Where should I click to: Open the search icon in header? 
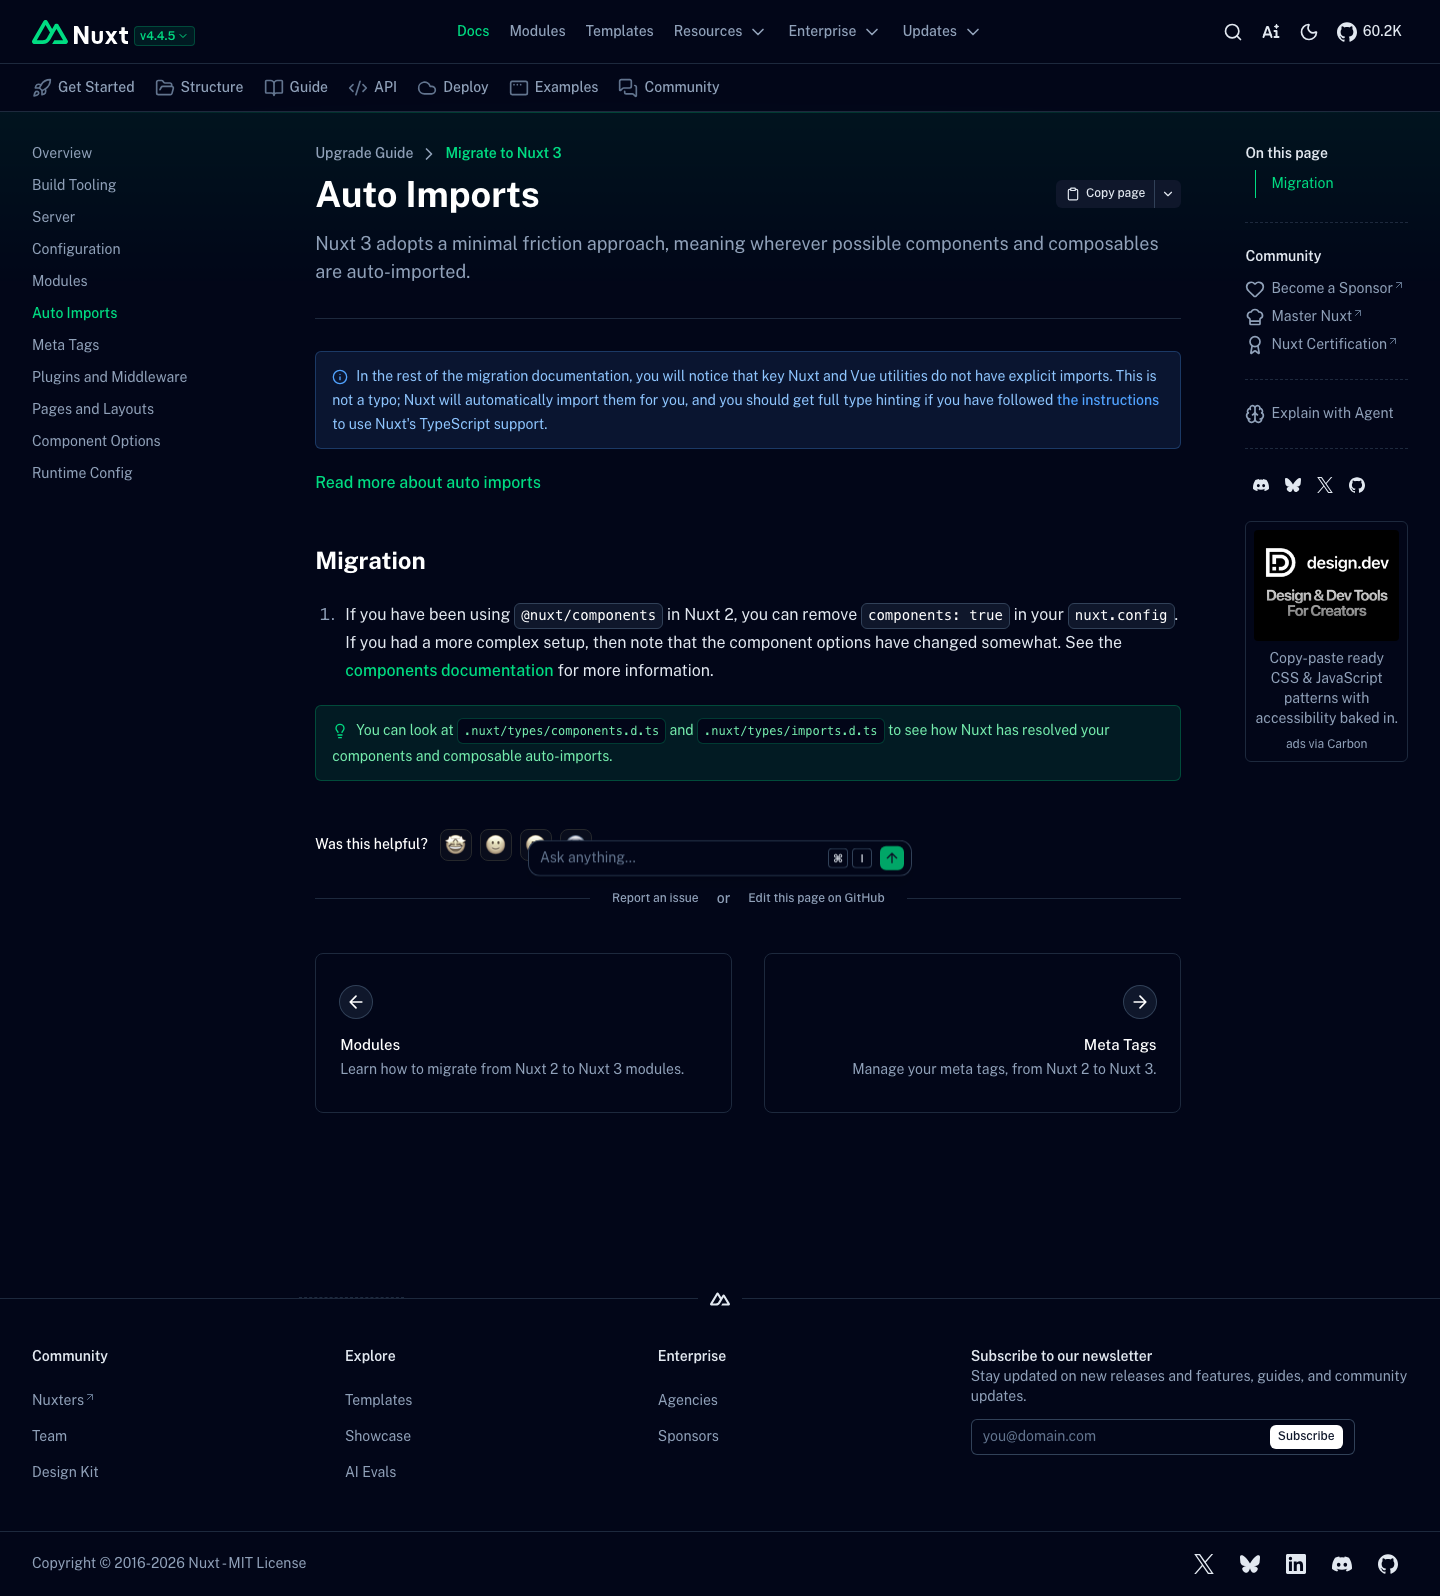[x=1233, y=32]
